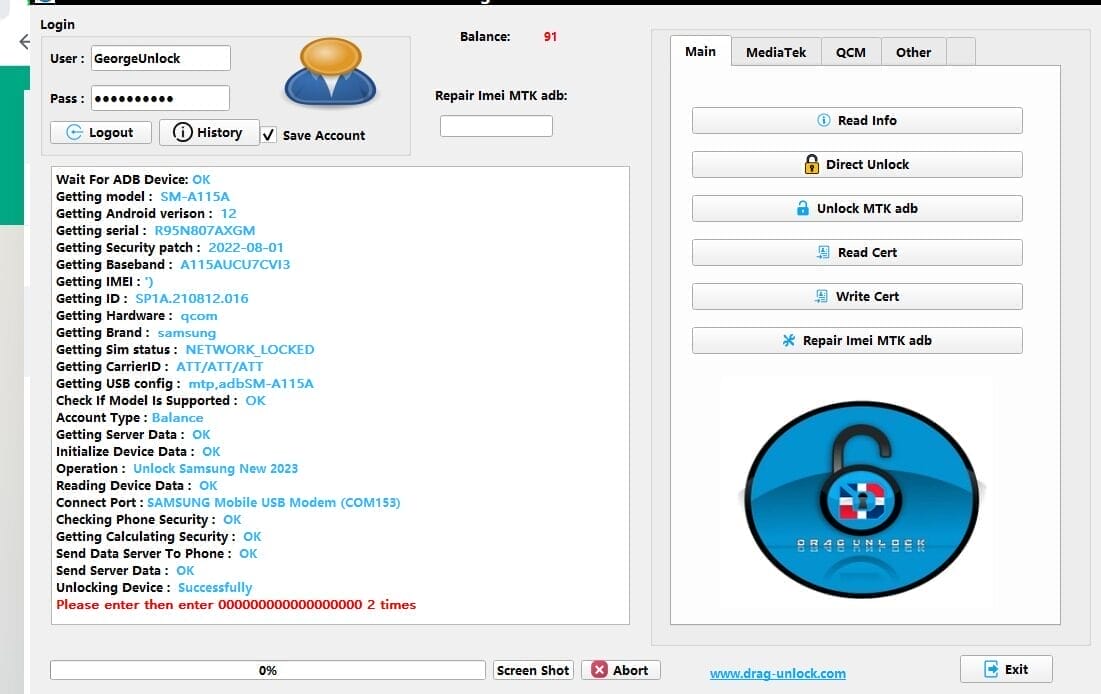
Task: Open the QCM tab
Action: 851,52
